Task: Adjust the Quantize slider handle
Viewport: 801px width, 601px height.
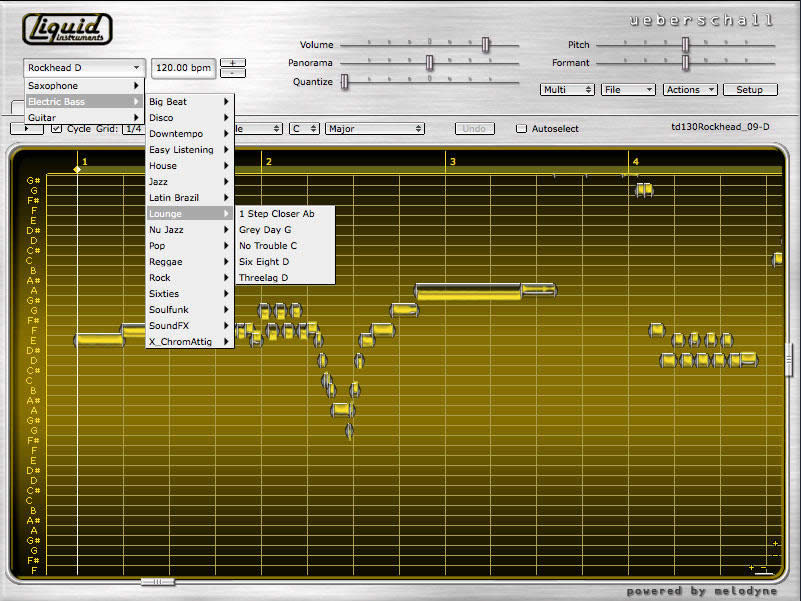Action: pyautogui.click(x=345, y=82)
